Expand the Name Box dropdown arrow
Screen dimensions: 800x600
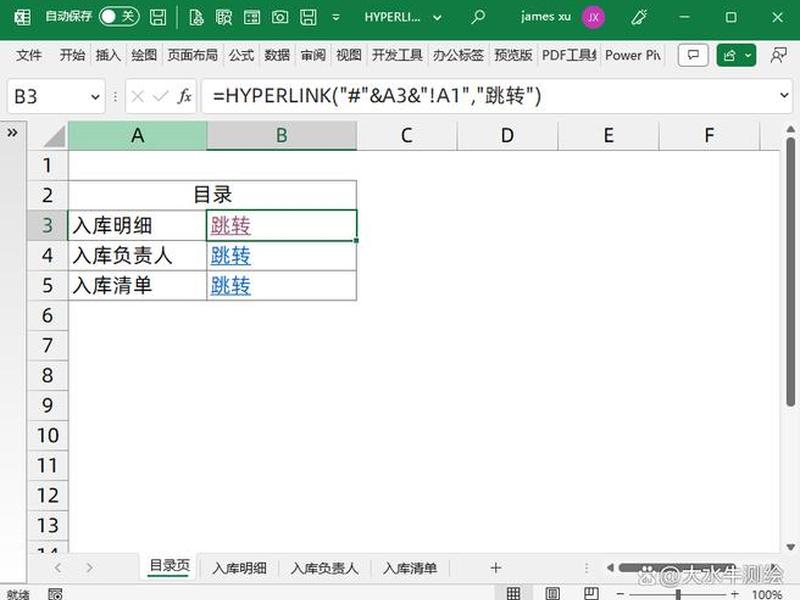tap(95, 96)
